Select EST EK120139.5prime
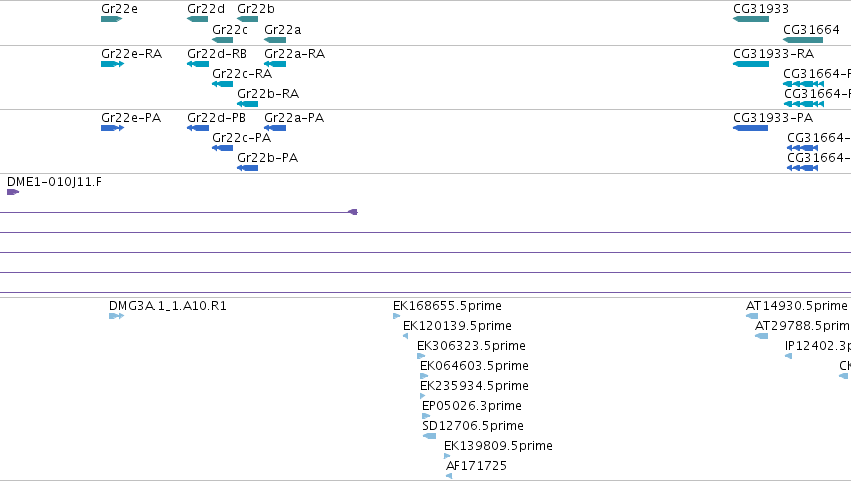The height and width of the screenshot is (481, 851). click(x=457, y=326)
